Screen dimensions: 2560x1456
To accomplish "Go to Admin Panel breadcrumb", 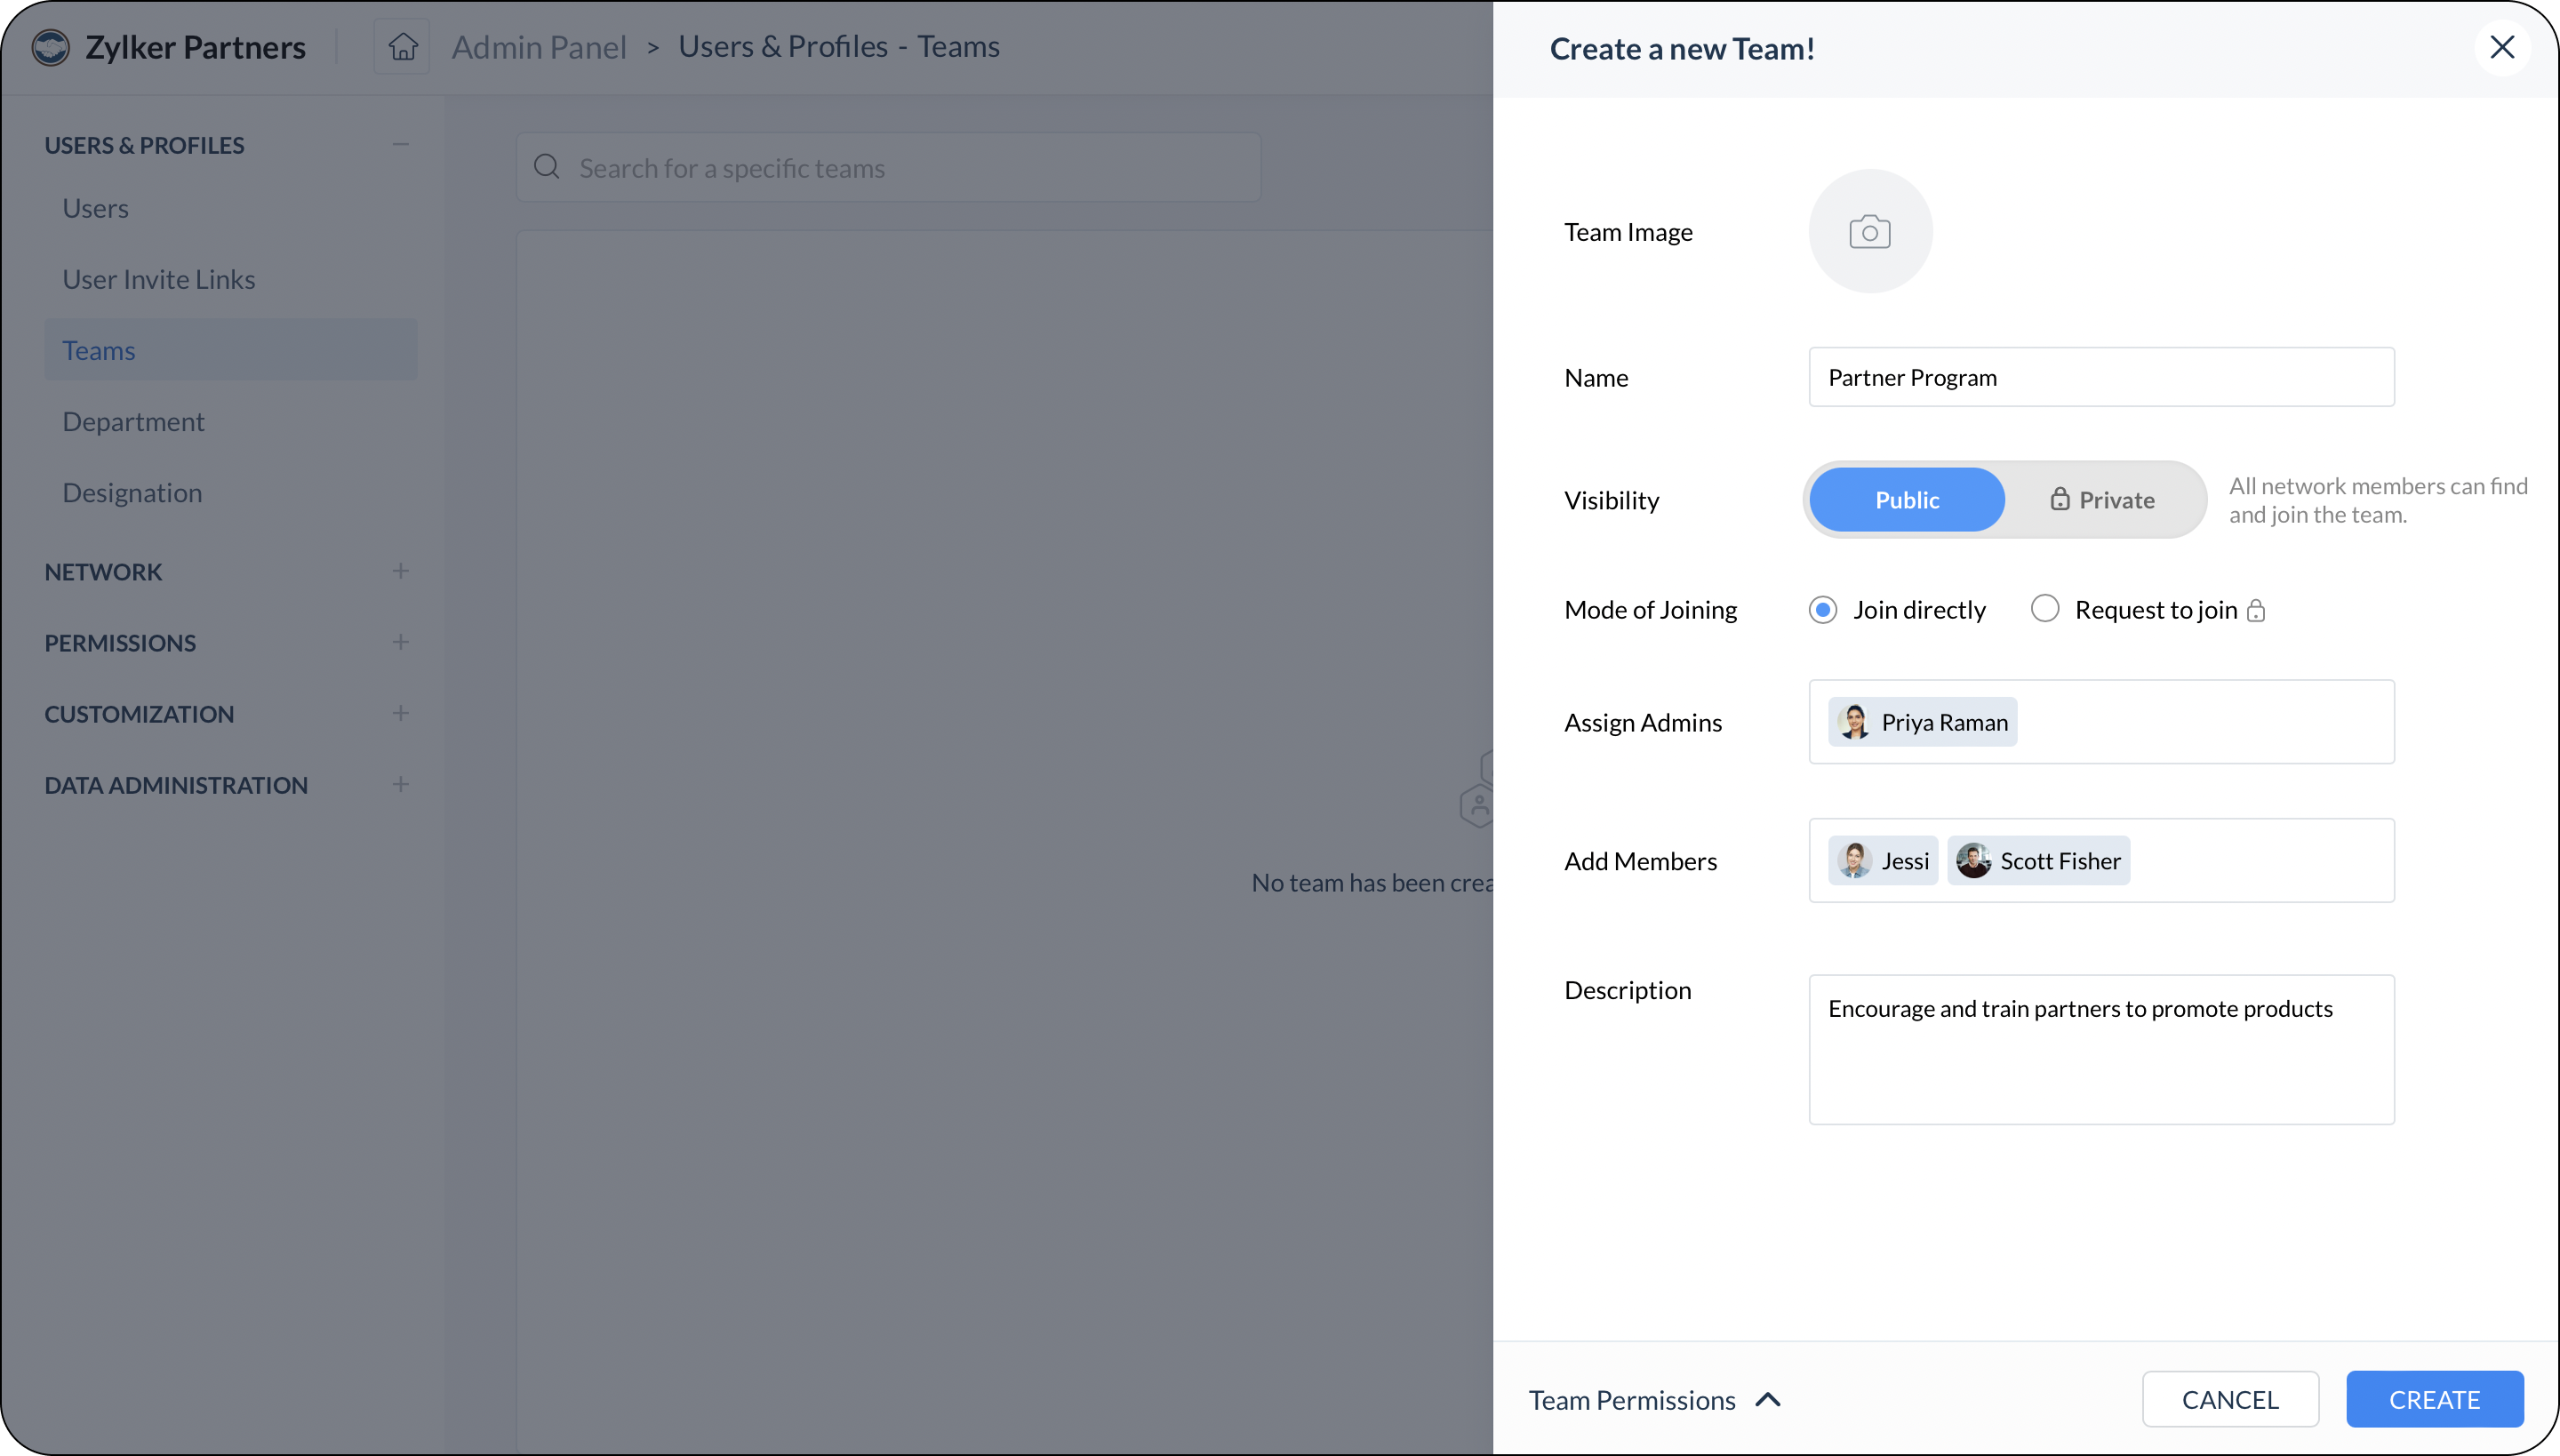I will tap(539, 47).
